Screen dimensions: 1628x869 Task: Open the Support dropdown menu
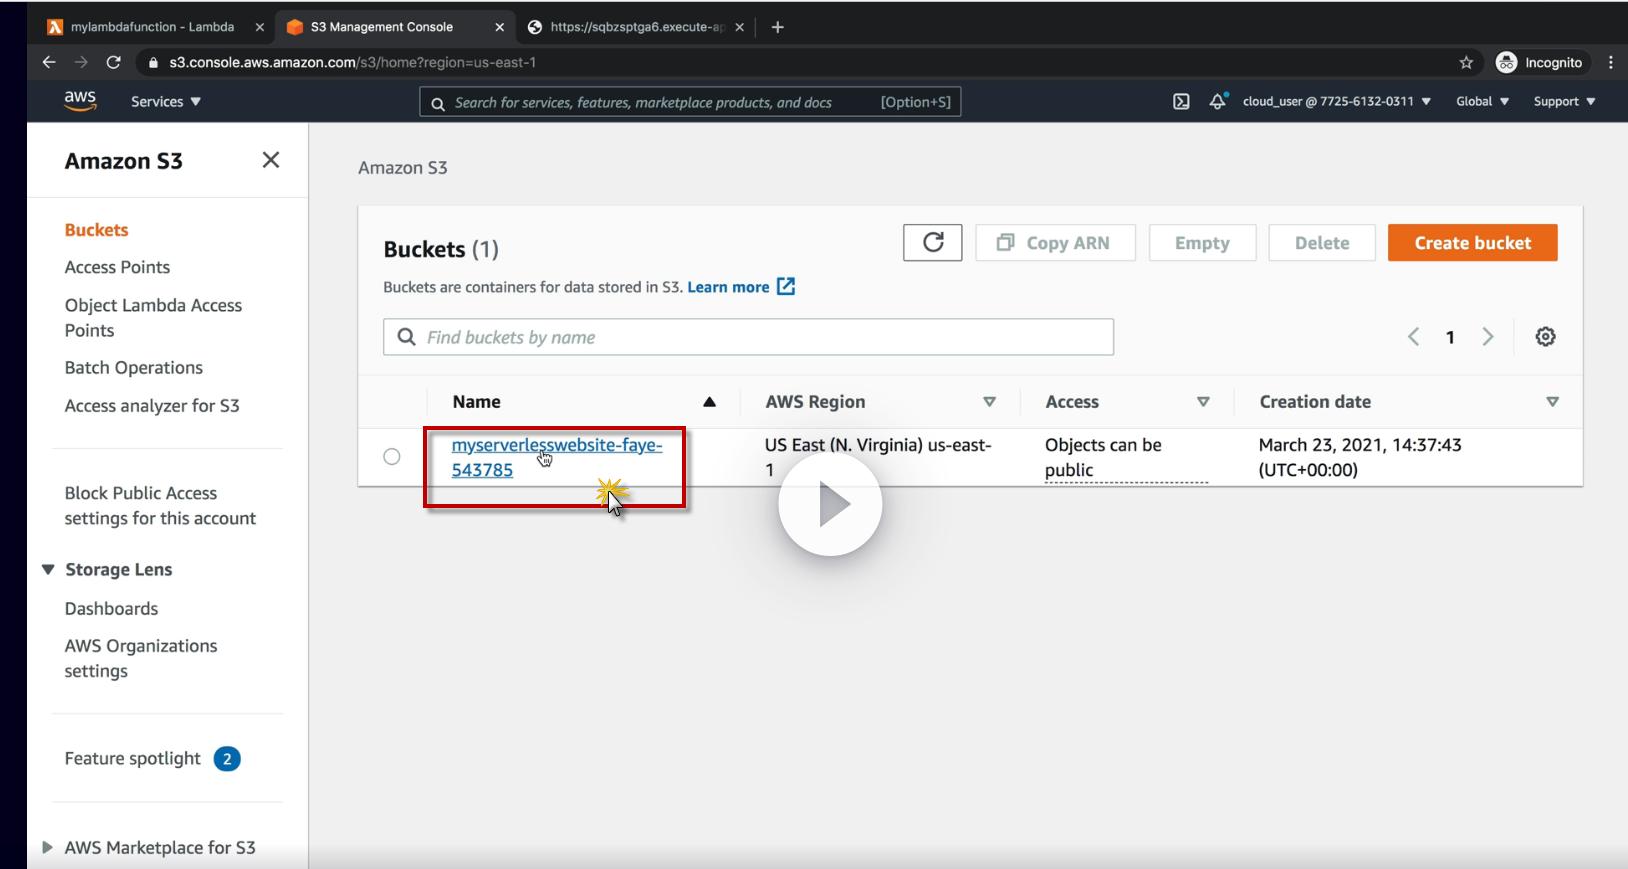pyautogui.click(x=1564, y=101)
